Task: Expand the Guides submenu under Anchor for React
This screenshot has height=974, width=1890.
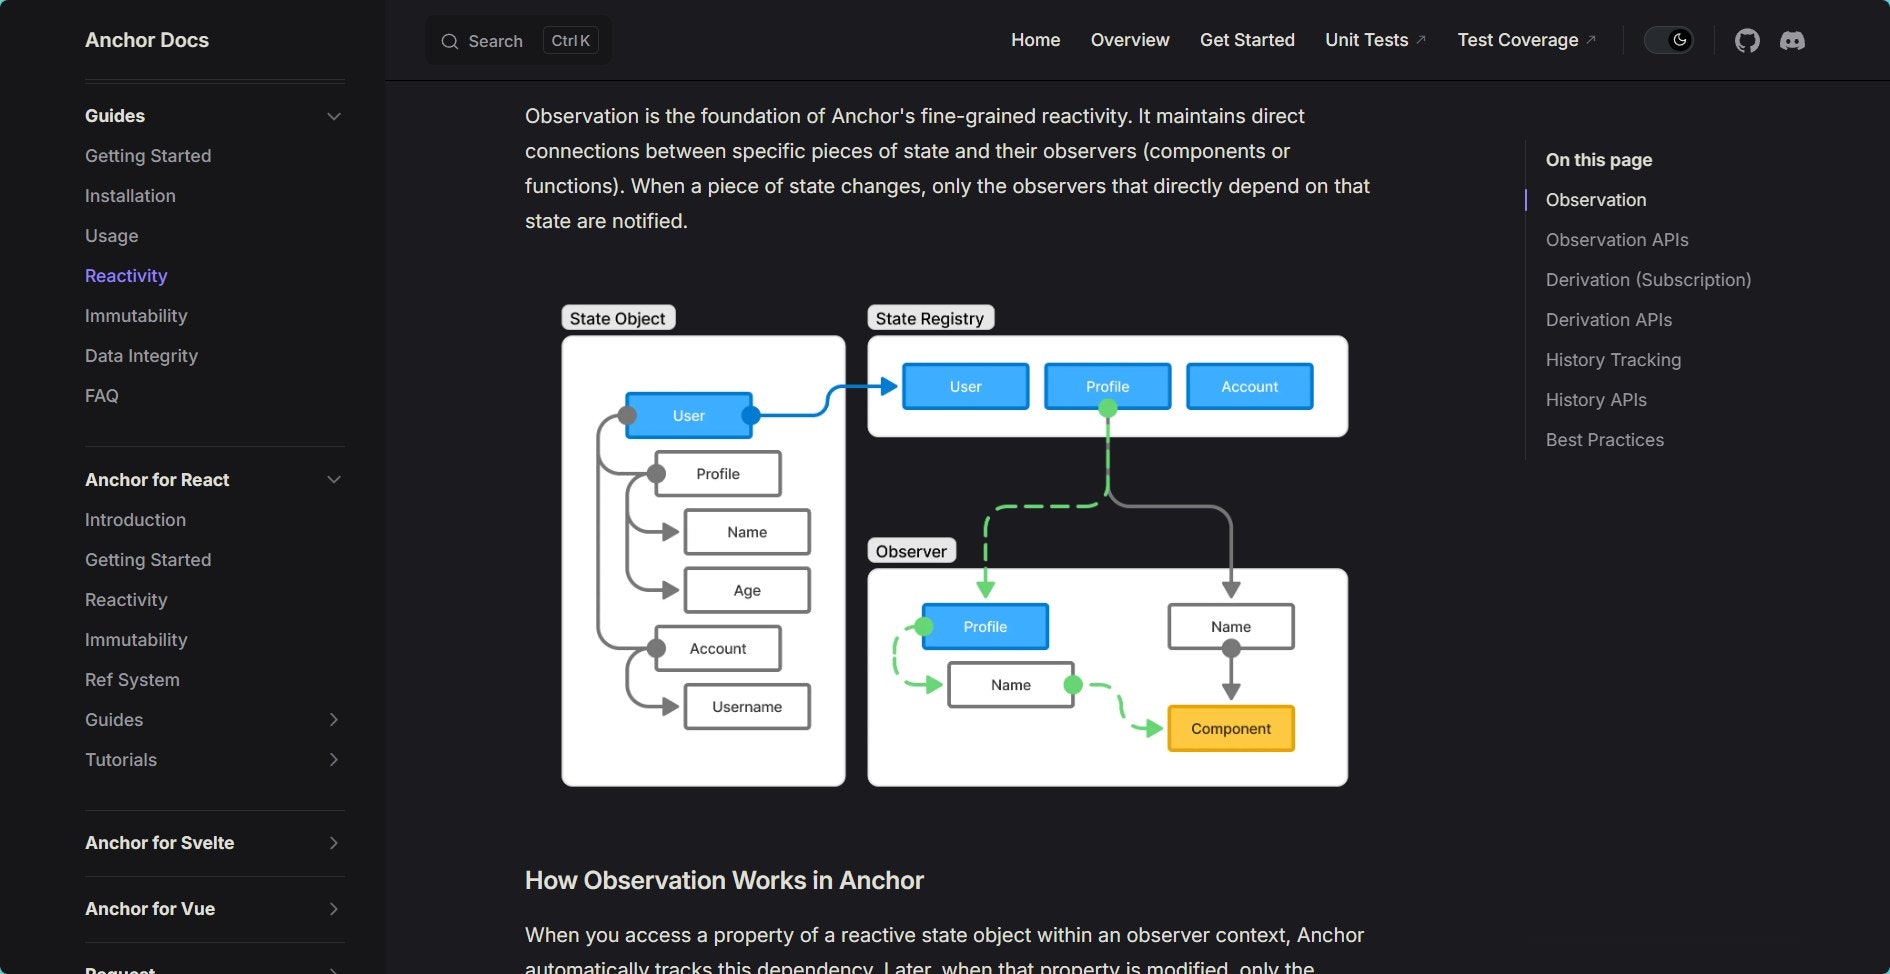Action: point(334,720)
